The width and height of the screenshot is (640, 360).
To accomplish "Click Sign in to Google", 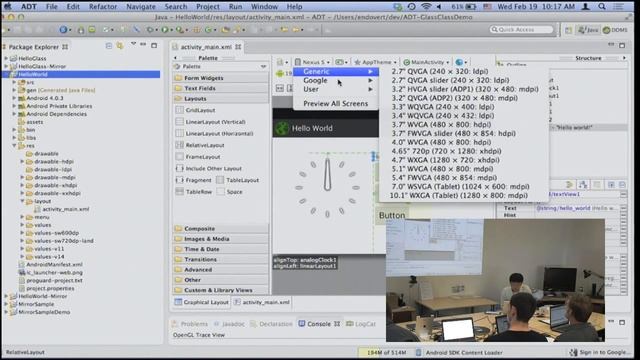I will pyautogui.click(x=601, y=352).
